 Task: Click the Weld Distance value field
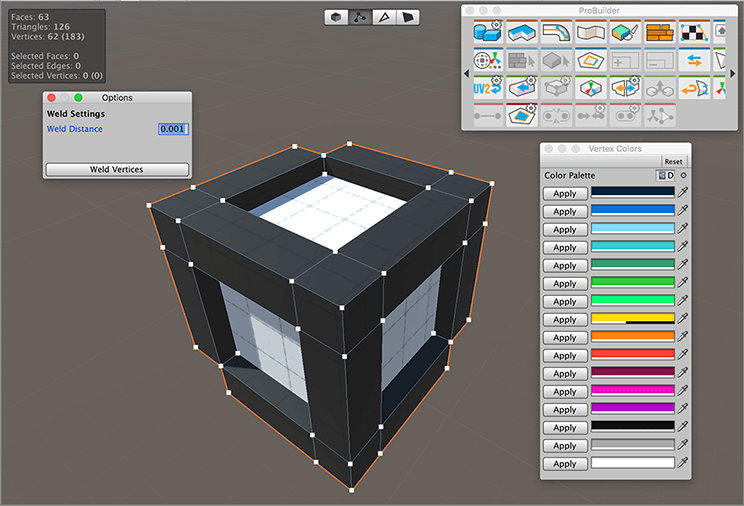(x=173, y=129)
